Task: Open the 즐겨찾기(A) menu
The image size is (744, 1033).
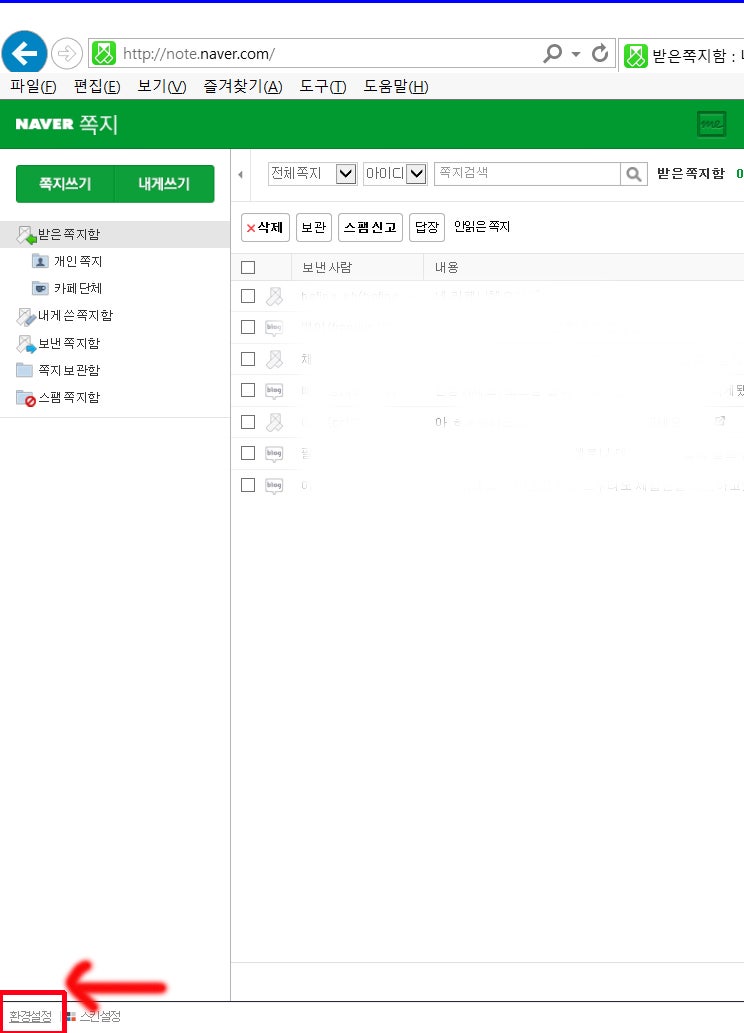Action: click(243, 86)
